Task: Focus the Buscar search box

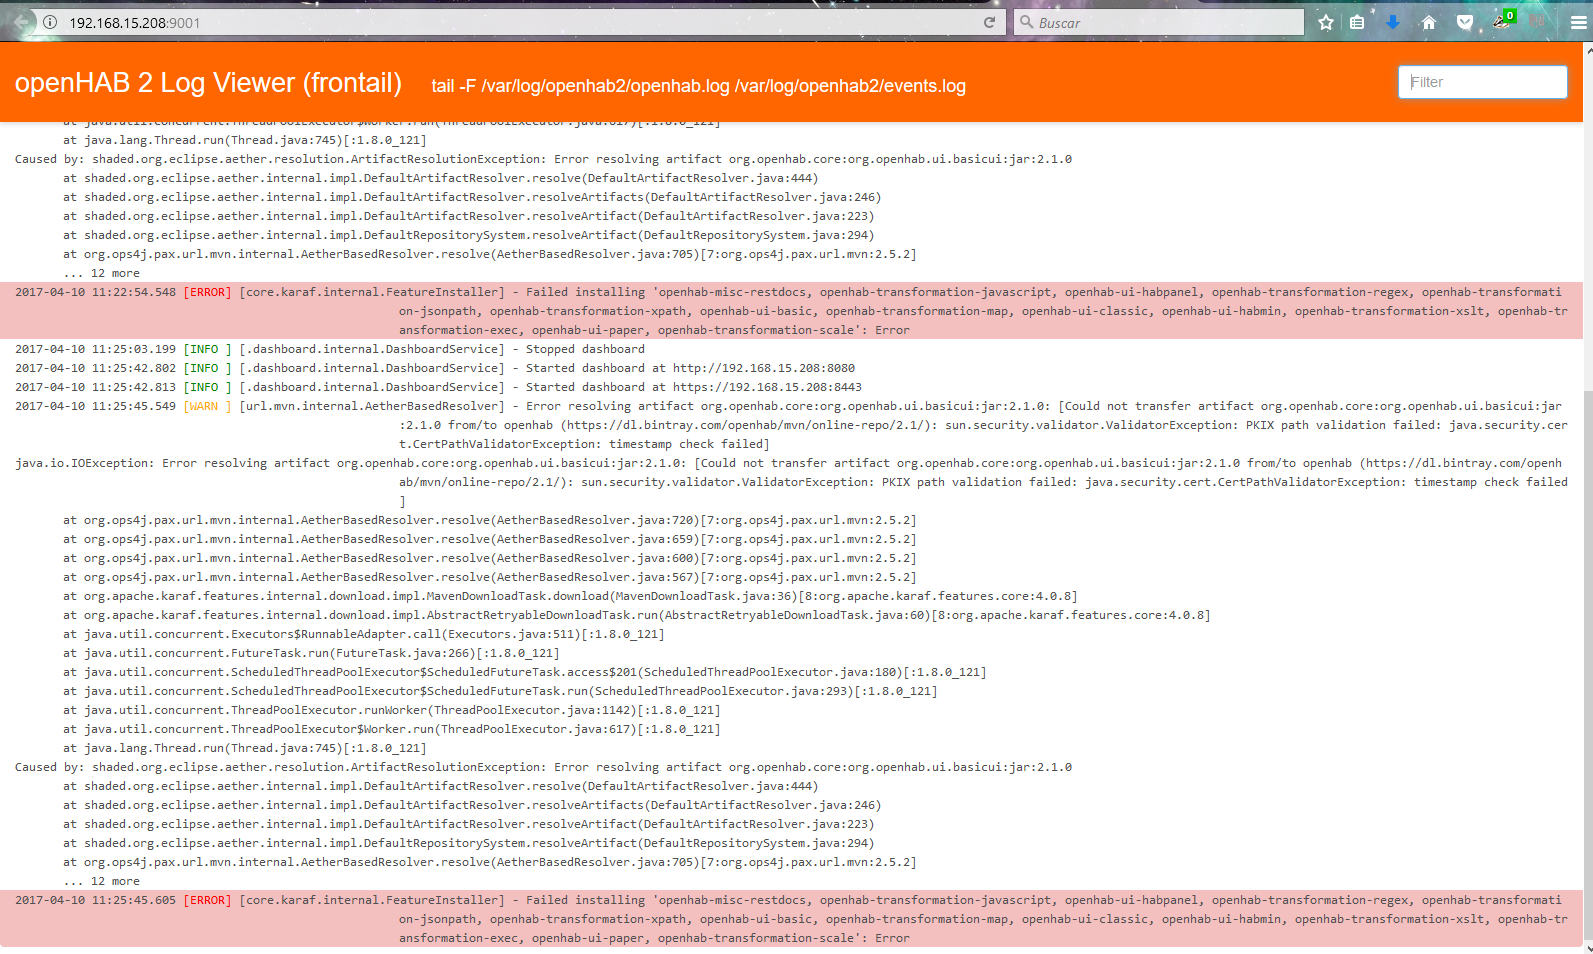Action: tap(1158, 22)
